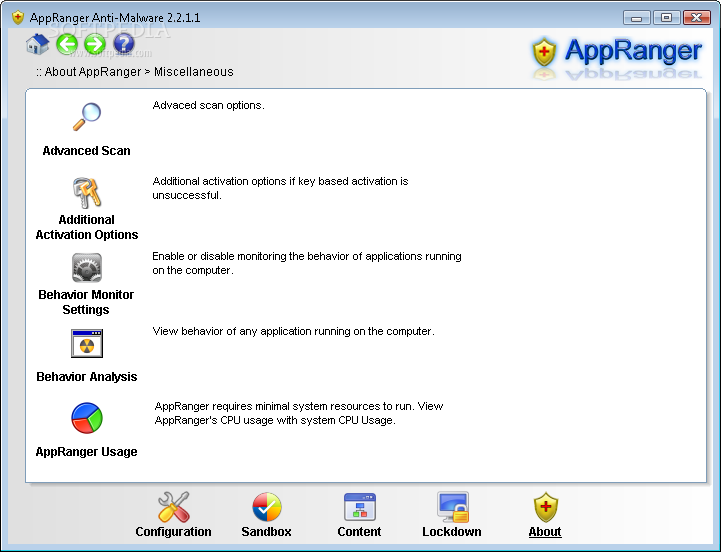Viewport: 721px width, 552px height.
Task: Open Behavior Monitor Settings gear icon
Action: (86, 268)
